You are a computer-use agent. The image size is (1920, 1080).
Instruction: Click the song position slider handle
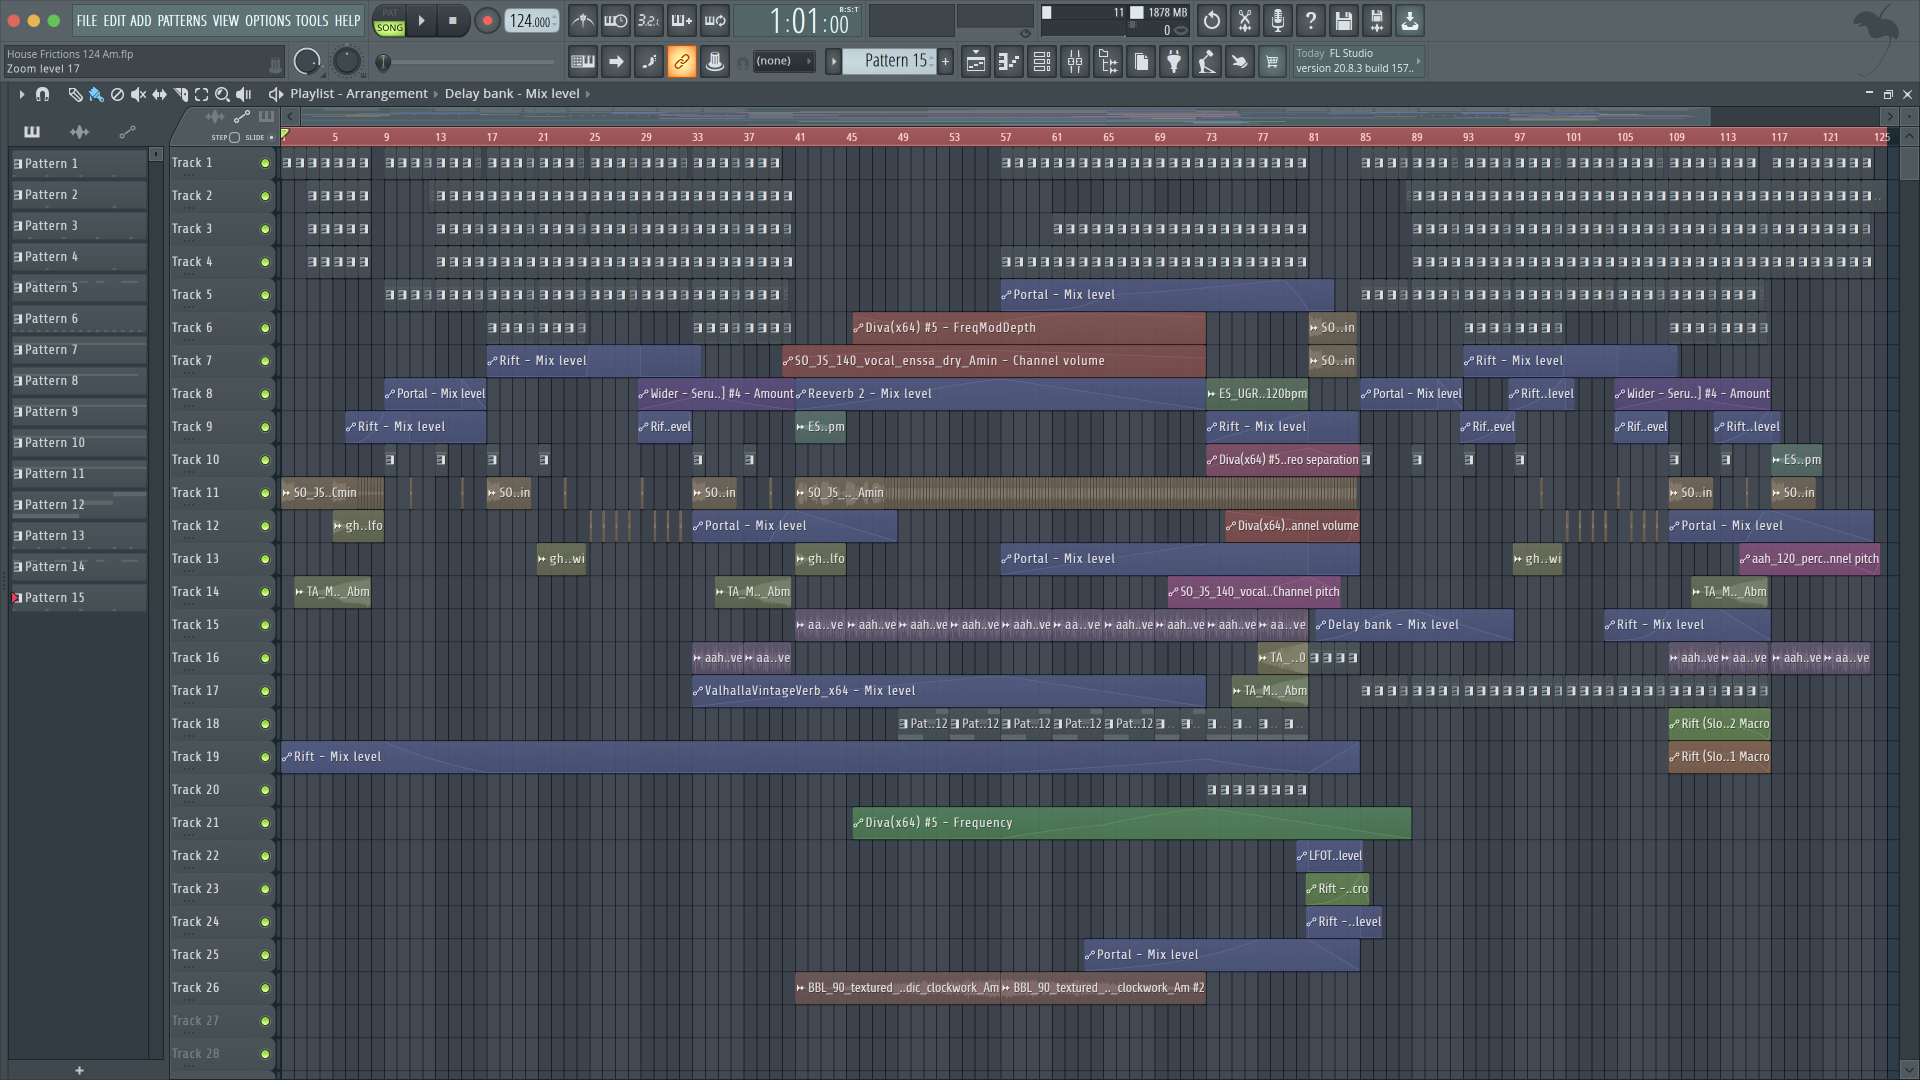382,62
